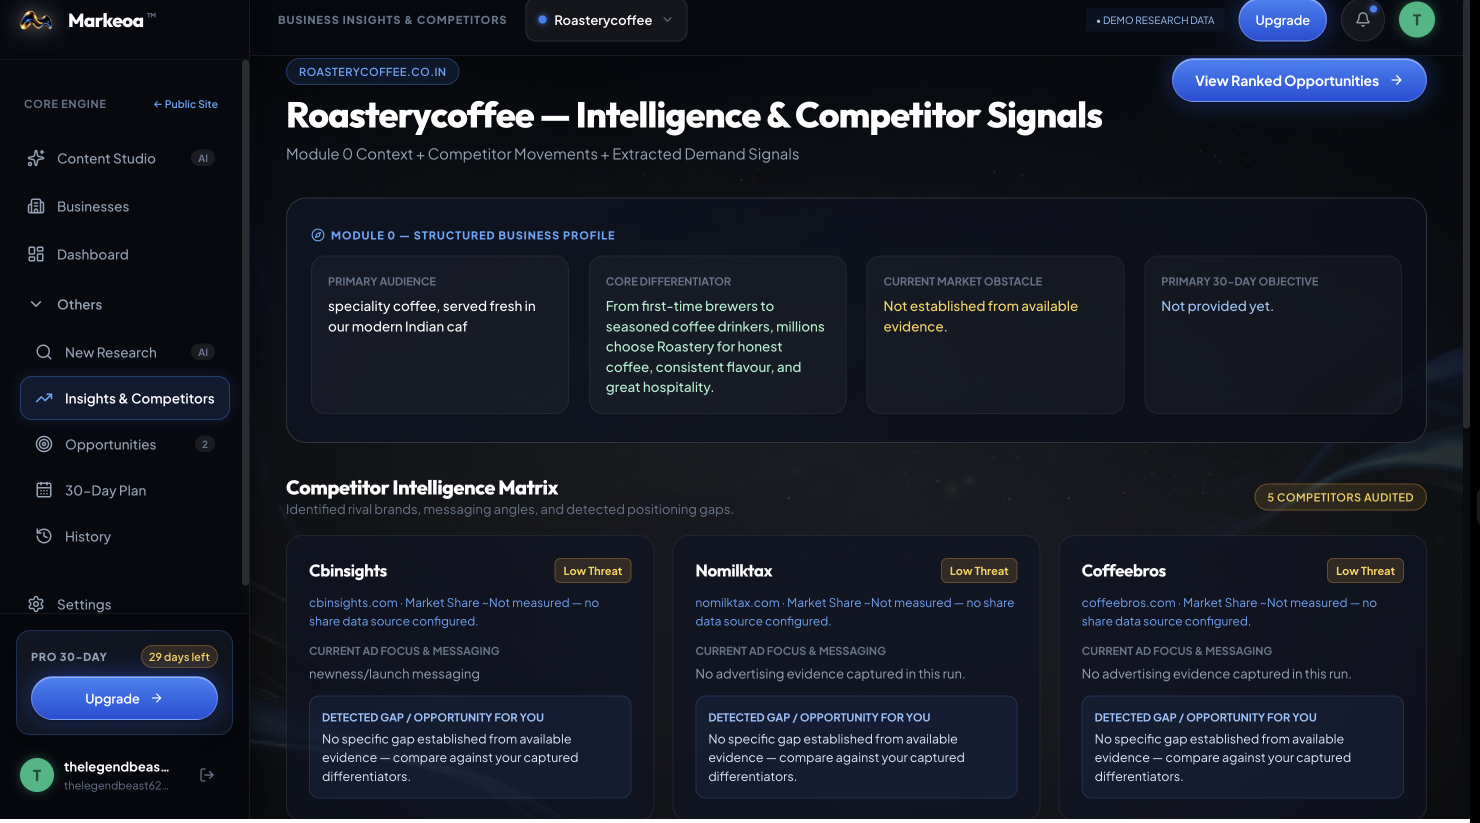Click the Content Studio sparkle icon
The width and height of the screenshot is (1480, 823).
[x=36, y=158]
